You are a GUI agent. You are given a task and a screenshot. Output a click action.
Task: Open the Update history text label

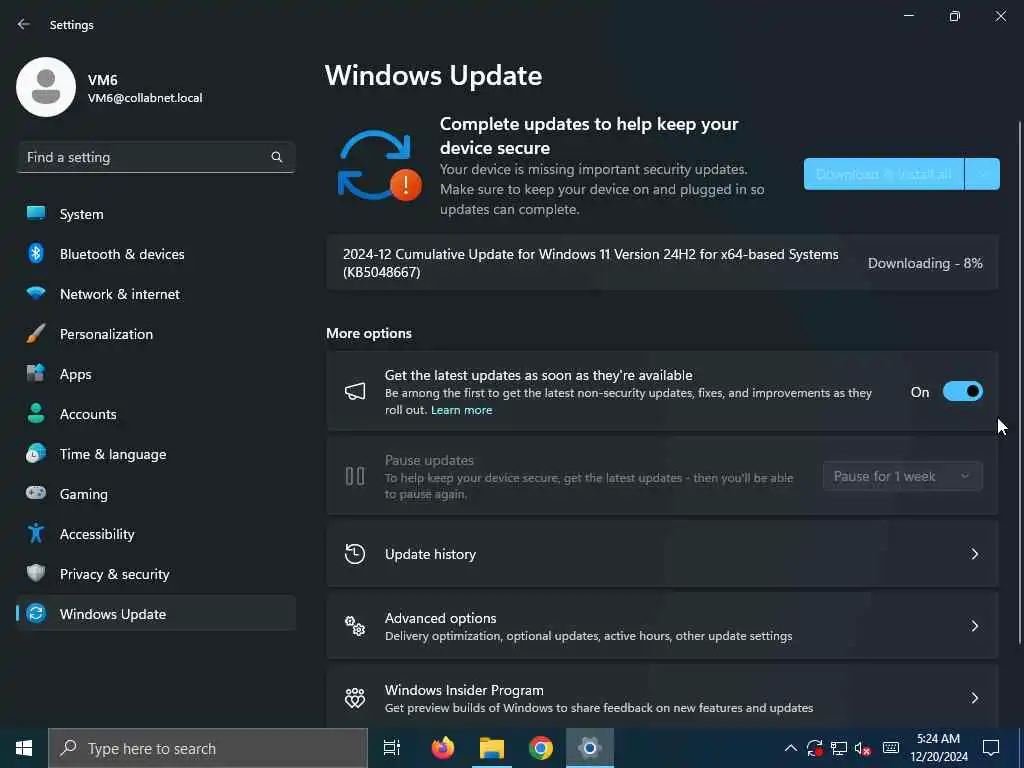click(430, 554)
